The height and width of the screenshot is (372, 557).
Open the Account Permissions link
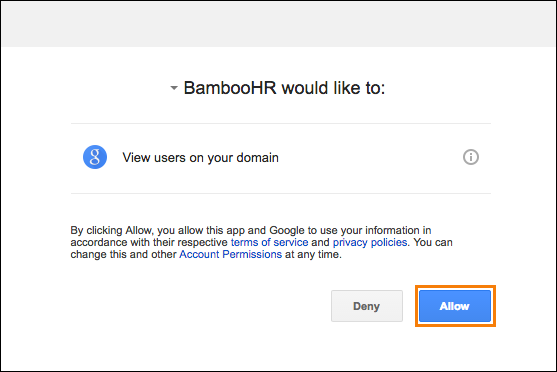(x=231, y=254)
